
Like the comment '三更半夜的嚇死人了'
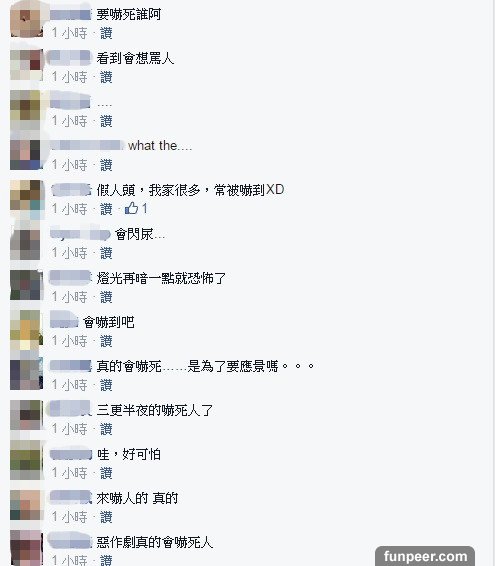coord(106,429)
